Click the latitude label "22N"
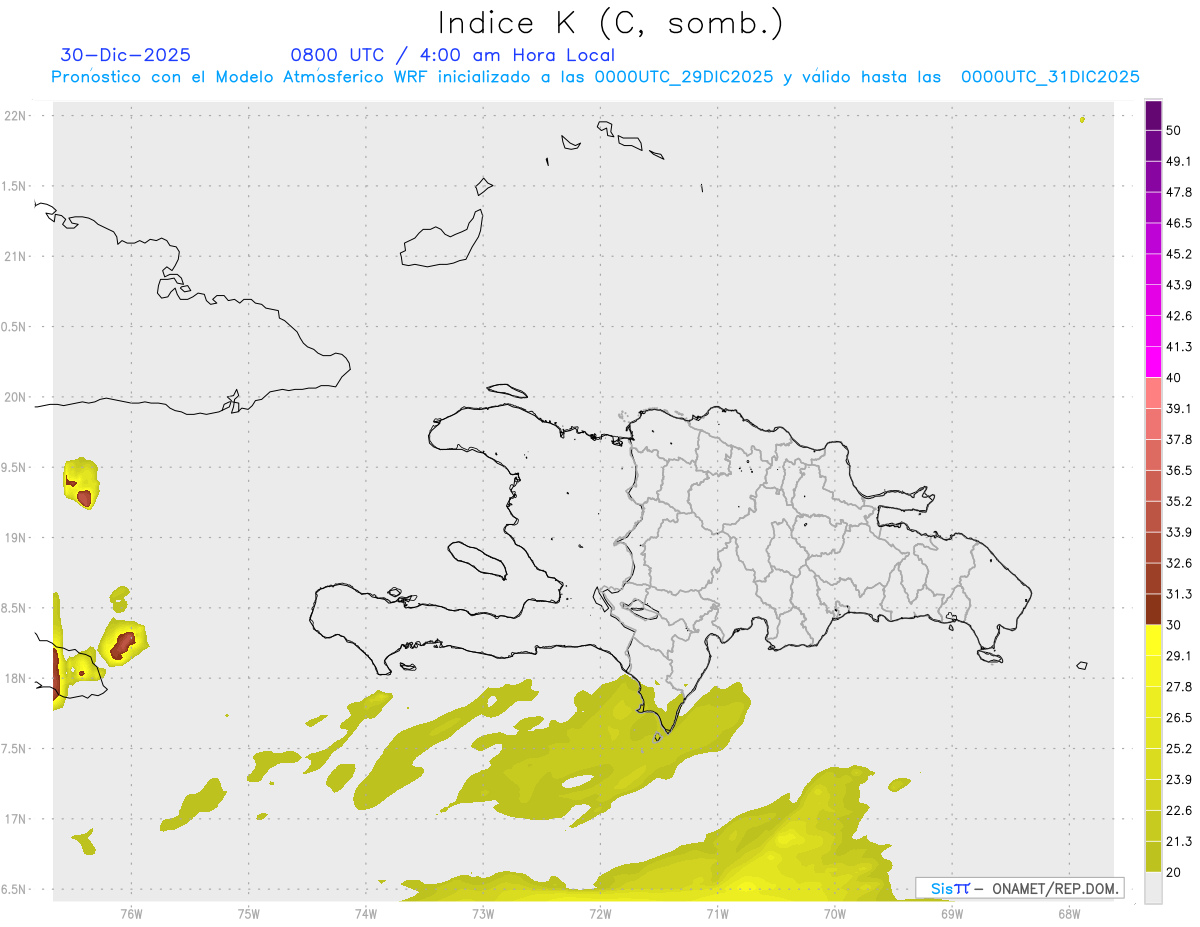 16,116
